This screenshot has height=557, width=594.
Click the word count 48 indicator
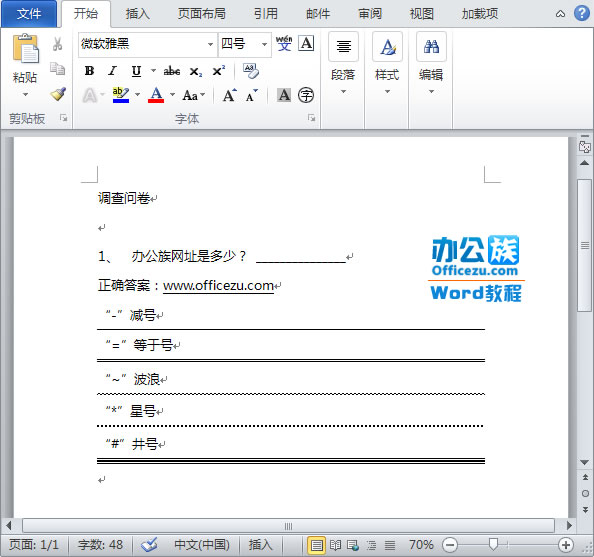coord(100,545)
